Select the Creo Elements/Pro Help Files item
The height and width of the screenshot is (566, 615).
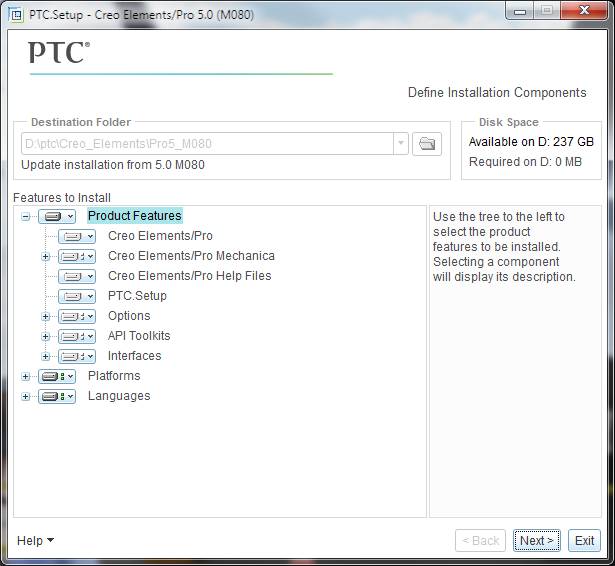(189, 276)
